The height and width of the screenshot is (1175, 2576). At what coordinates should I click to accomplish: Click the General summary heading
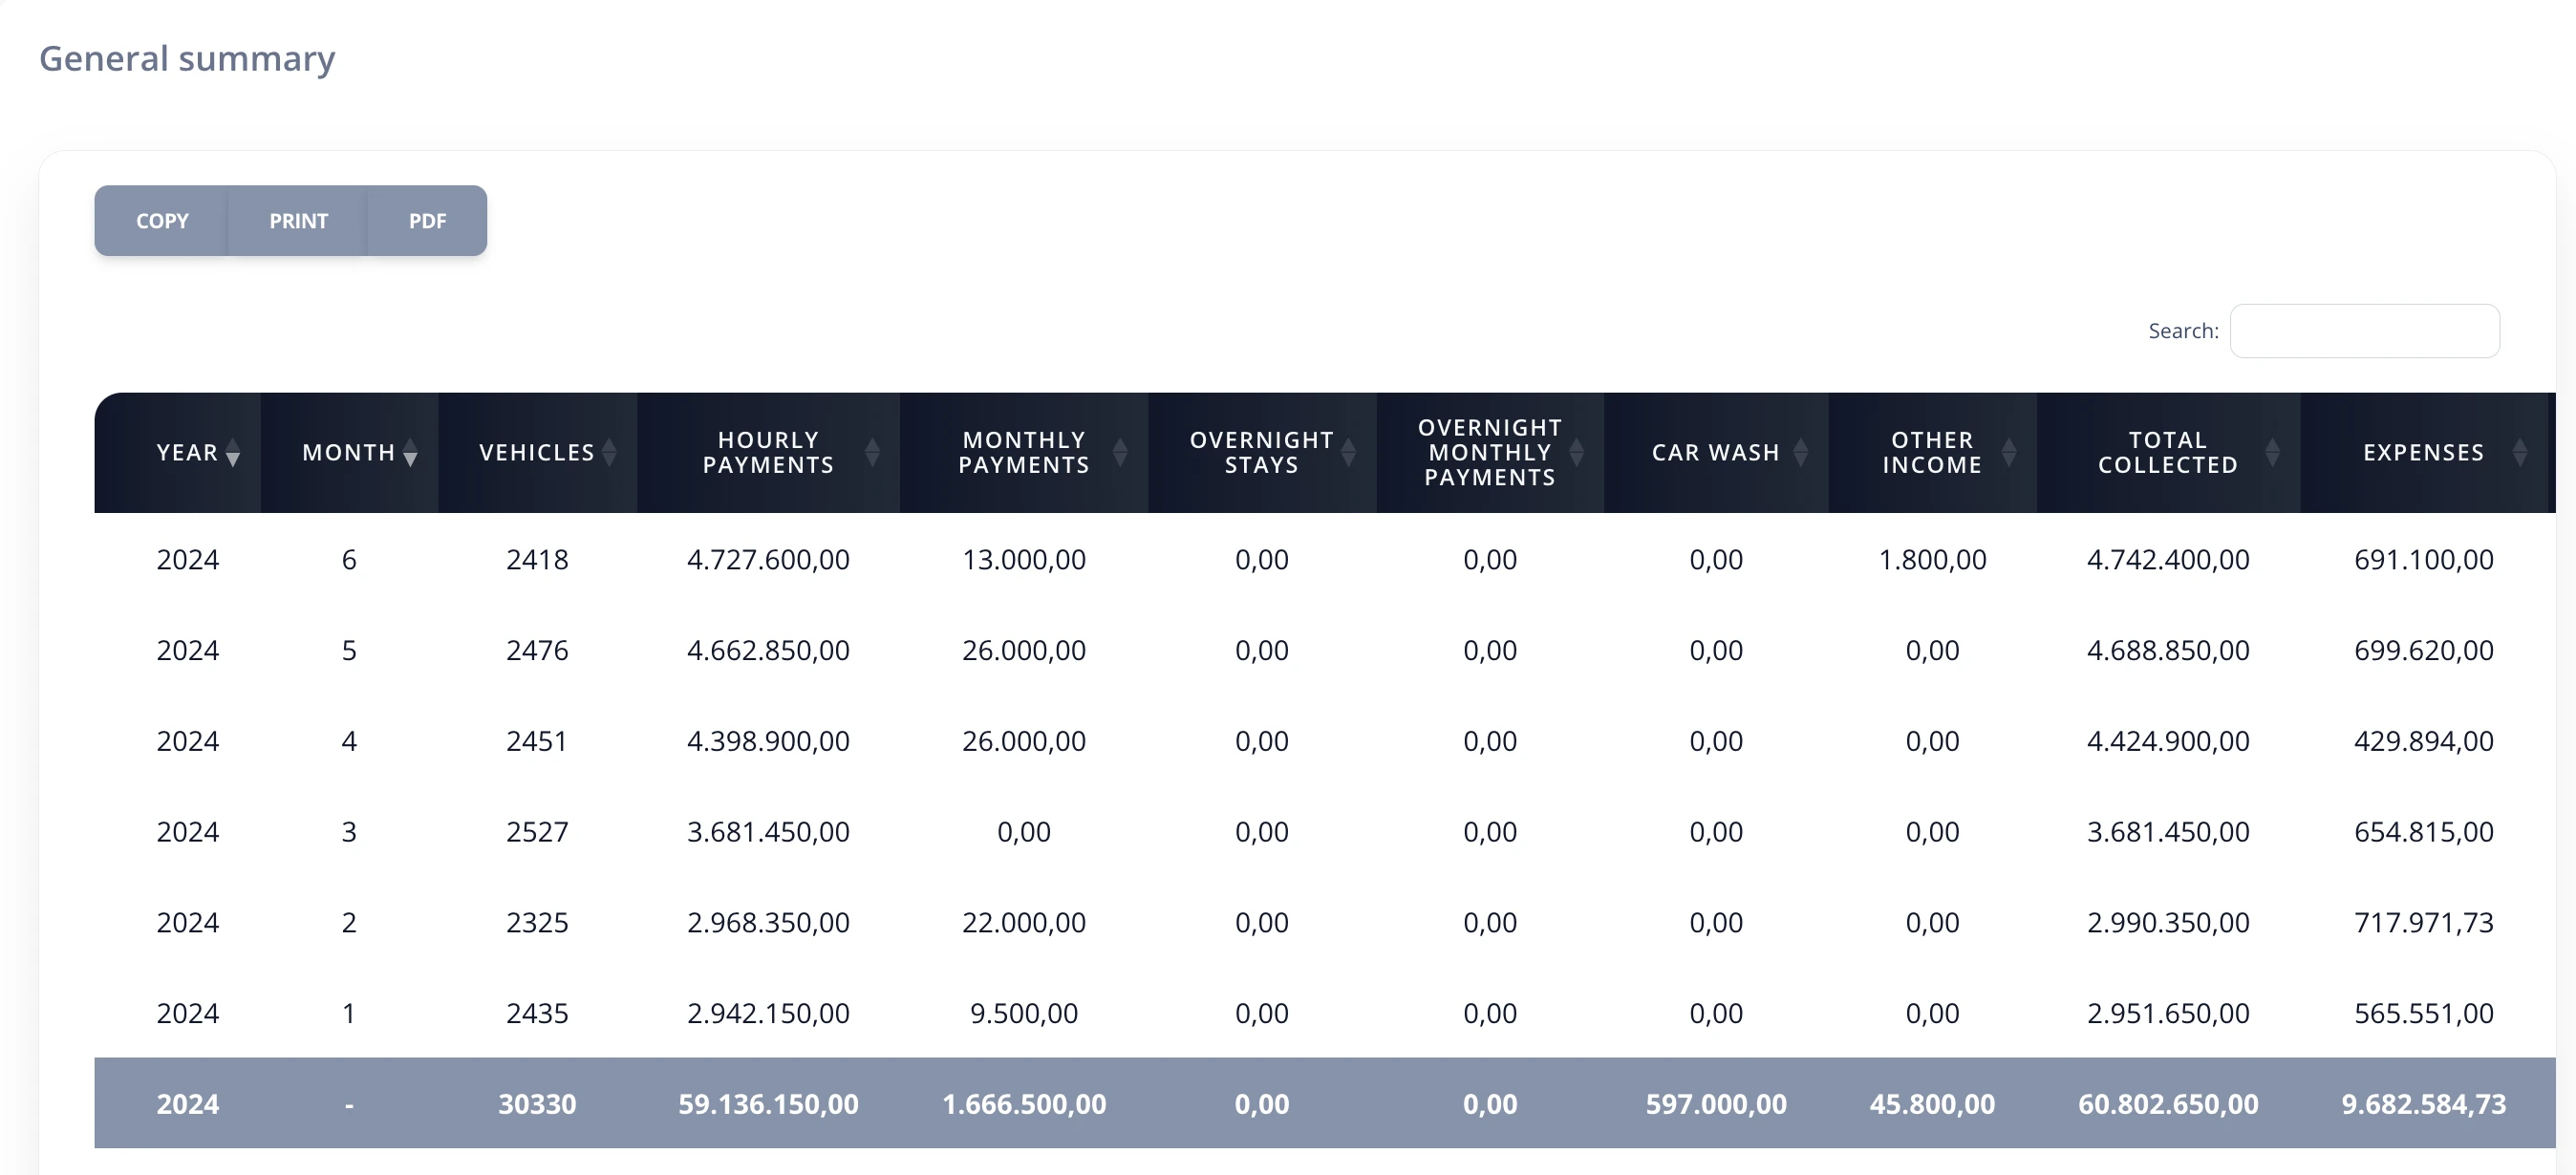(x=187, y=59)
